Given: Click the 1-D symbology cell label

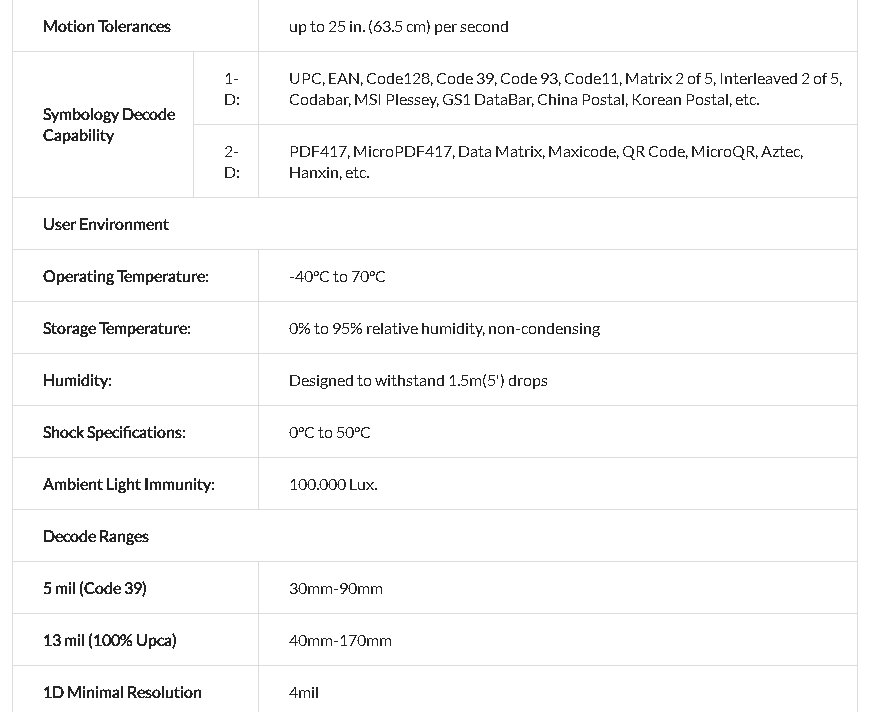Looking at the screenshot, I should tap(231, 88).
